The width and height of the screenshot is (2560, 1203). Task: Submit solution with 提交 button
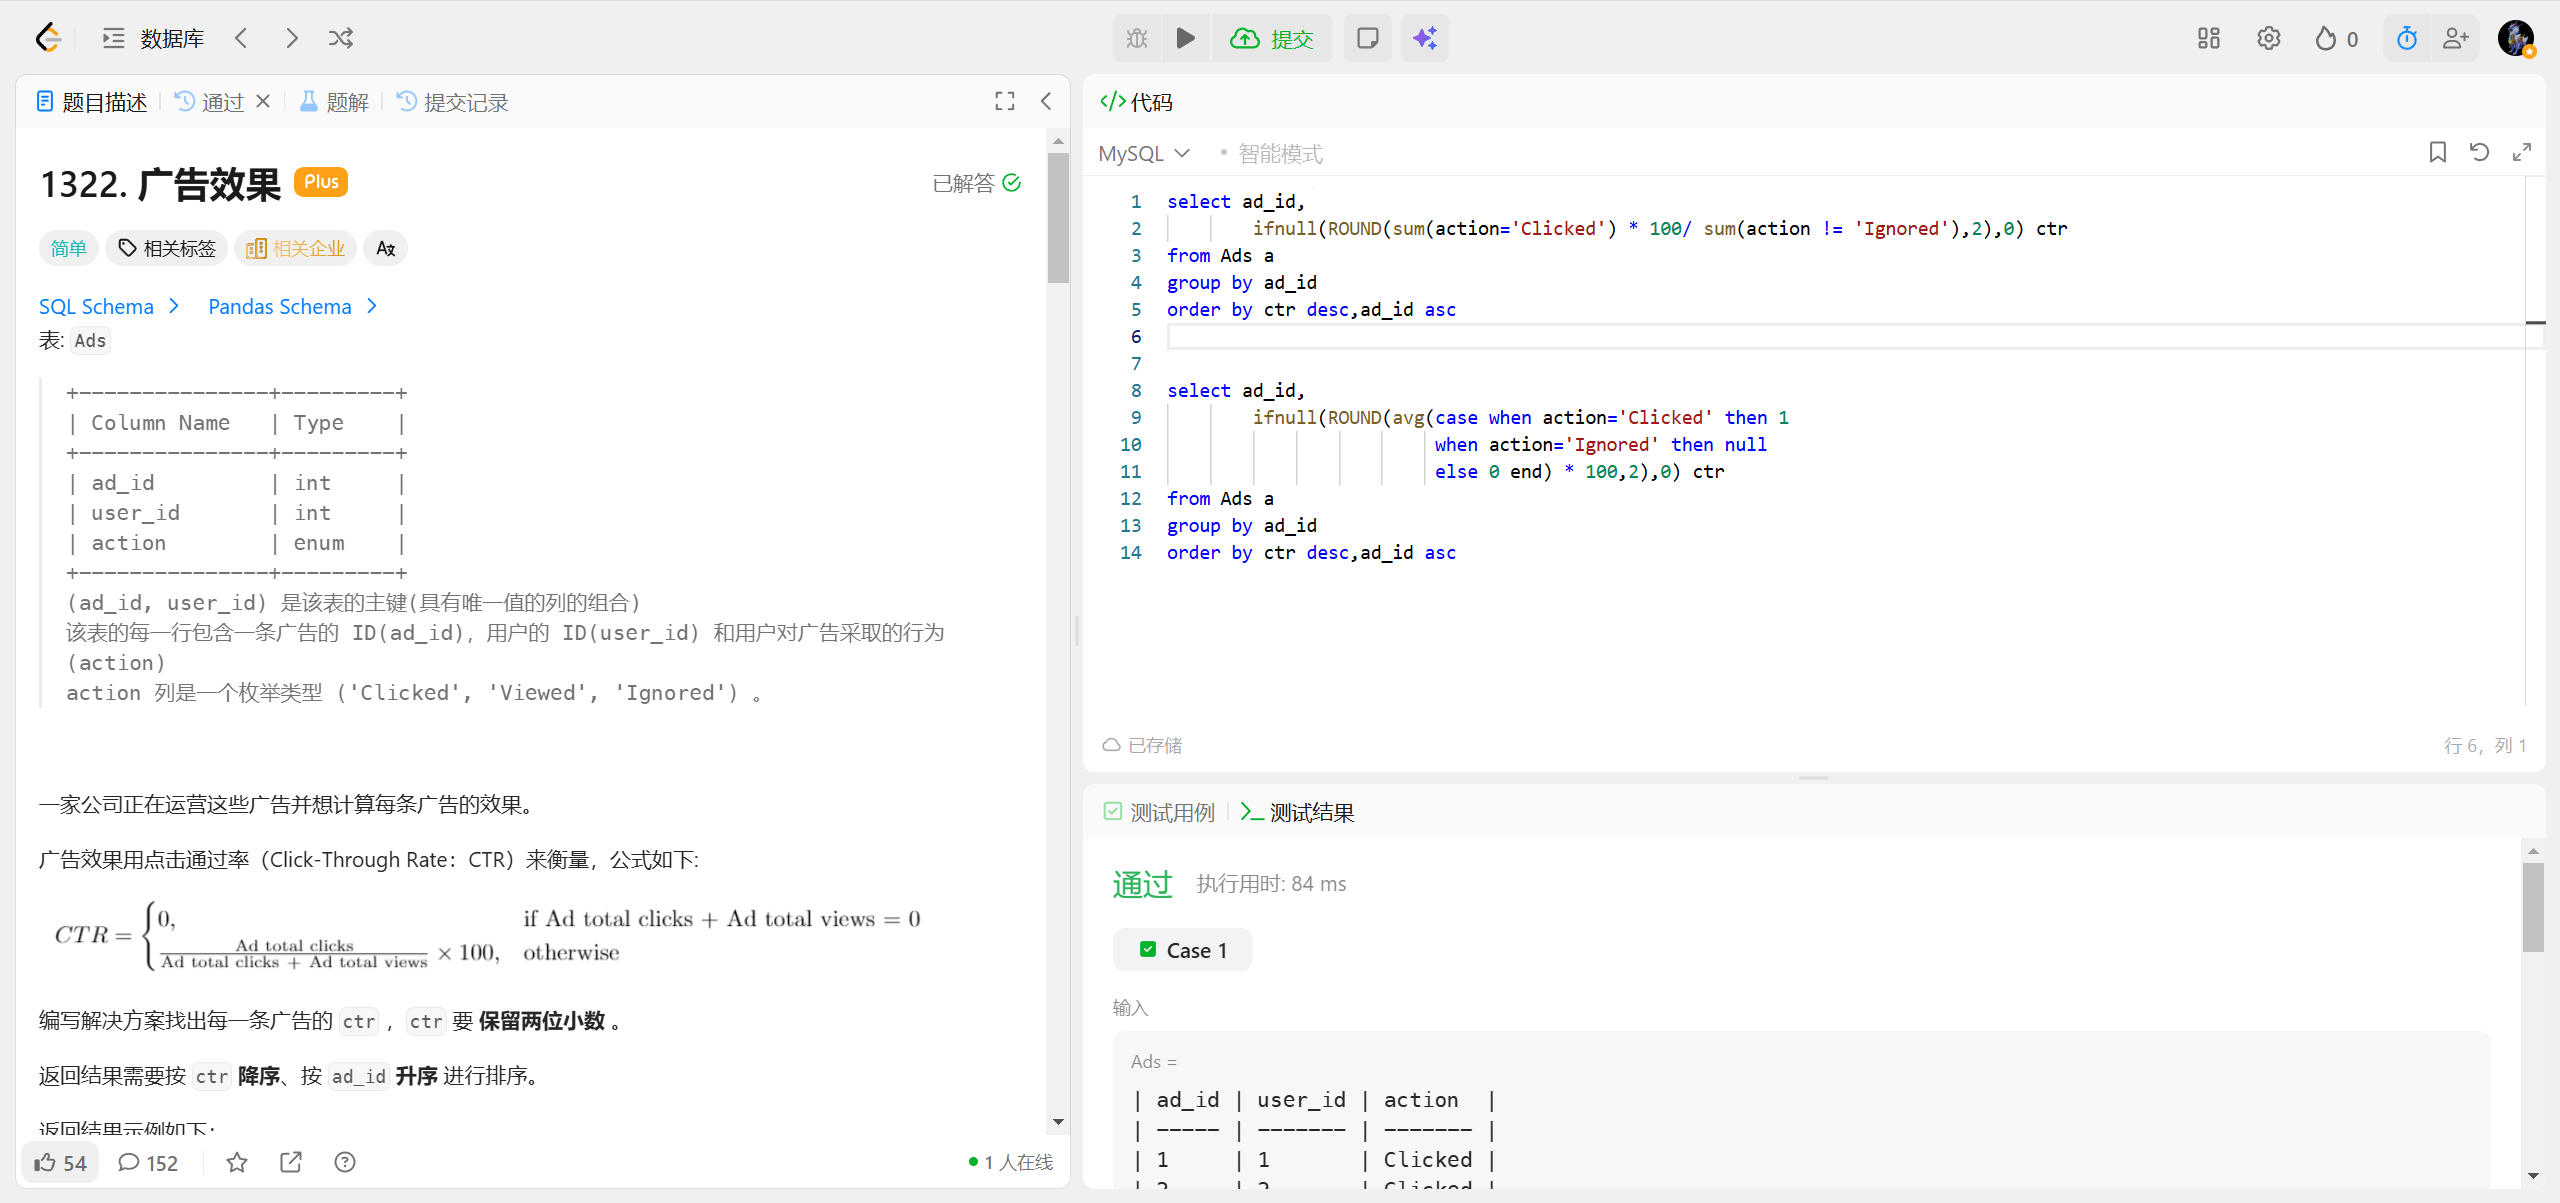(x=1272, y=38)
